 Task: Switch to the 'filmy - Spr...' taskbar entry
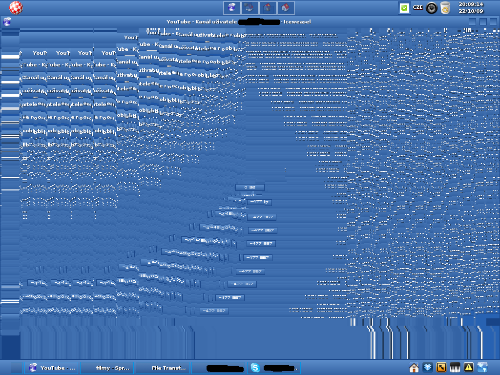pos(107,368)
